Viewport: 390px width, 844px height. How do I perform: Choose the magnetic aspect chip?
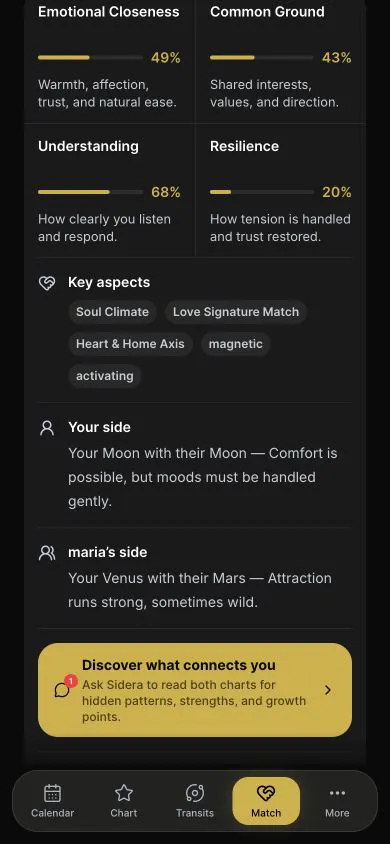click(x=236, y=344)
